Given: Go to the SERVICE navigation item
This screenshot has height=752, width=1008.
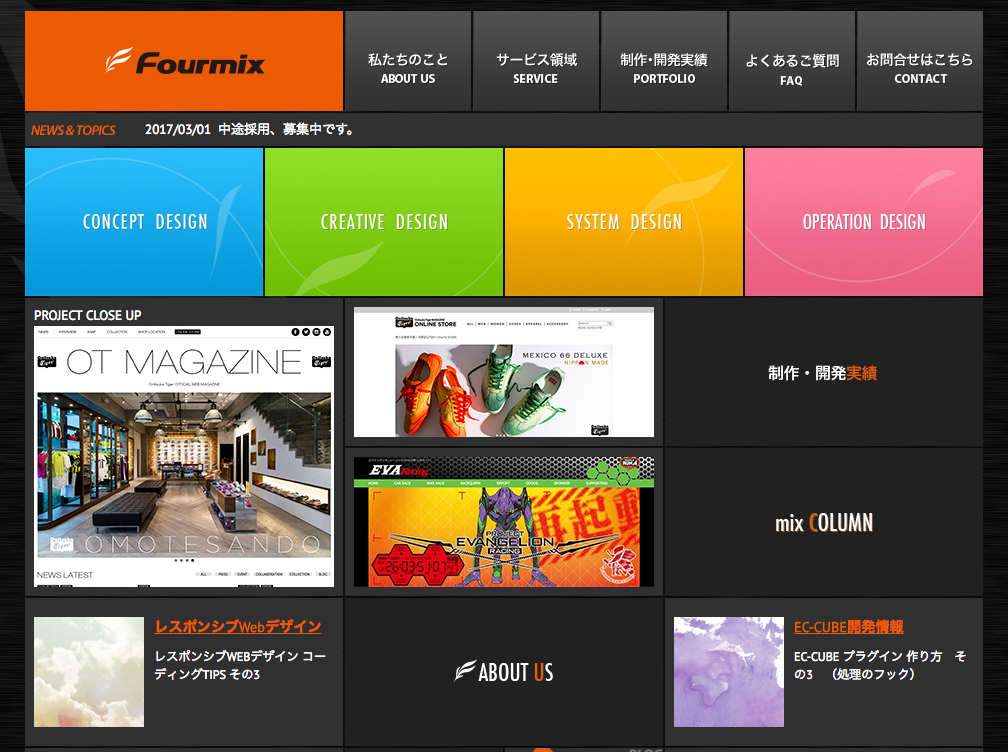Looking at the screenshot, I should 536,68.
